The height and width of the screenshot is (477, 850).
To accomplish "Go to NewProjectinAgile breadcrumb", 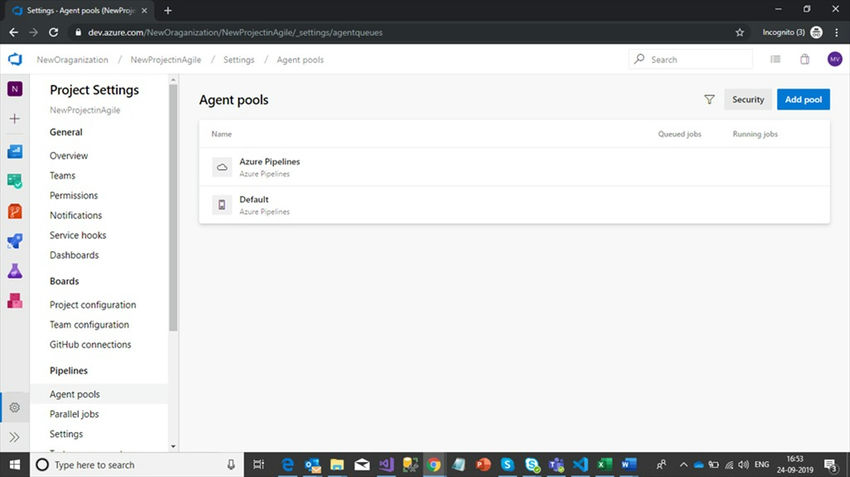I will tap(166, 60).
